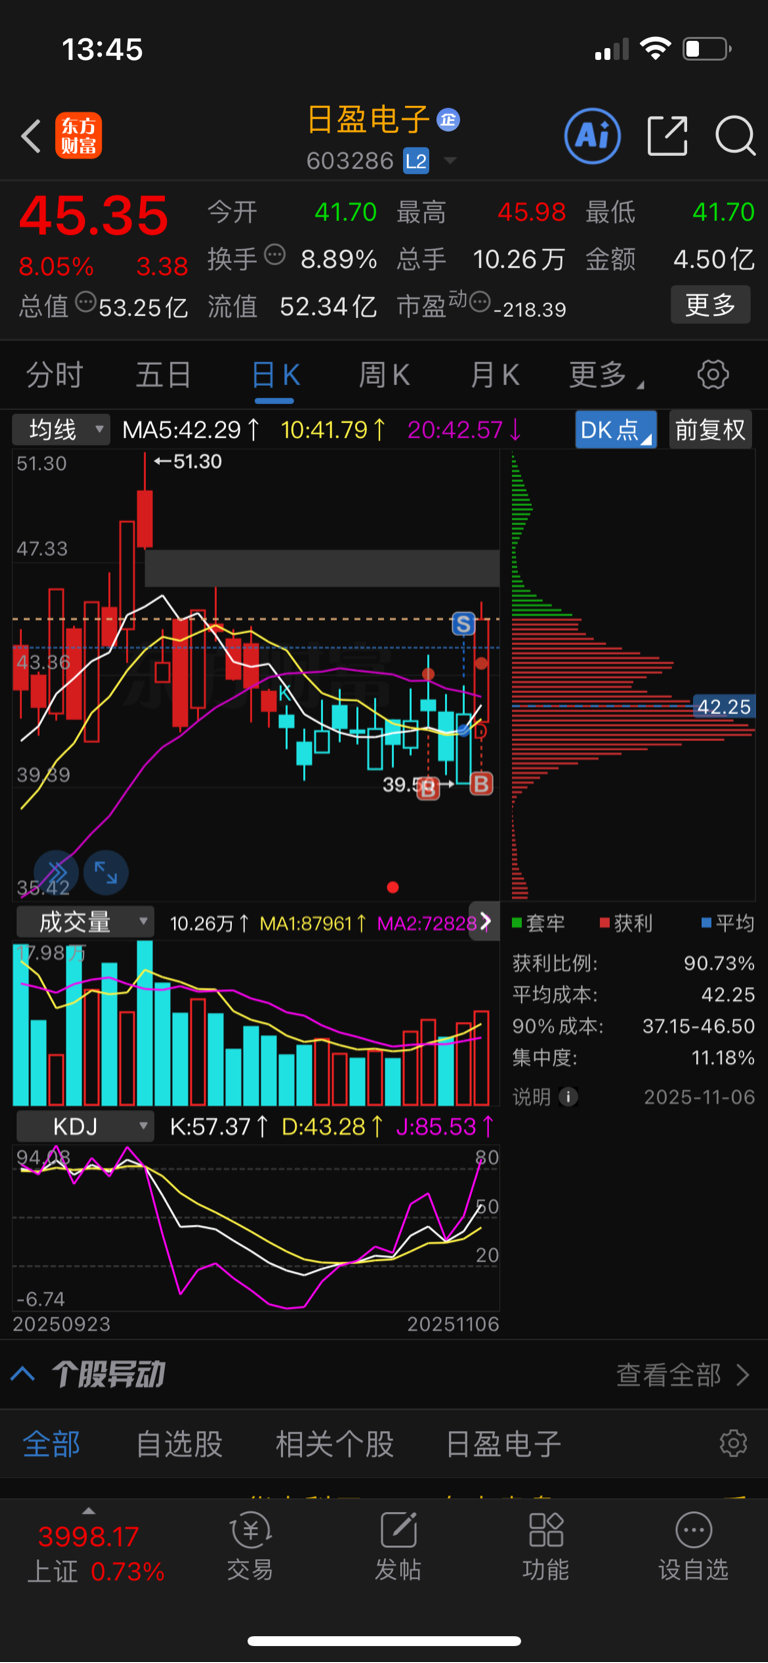
Task: Open the KDJ indicator dropdown
Action: point(84,1126)
